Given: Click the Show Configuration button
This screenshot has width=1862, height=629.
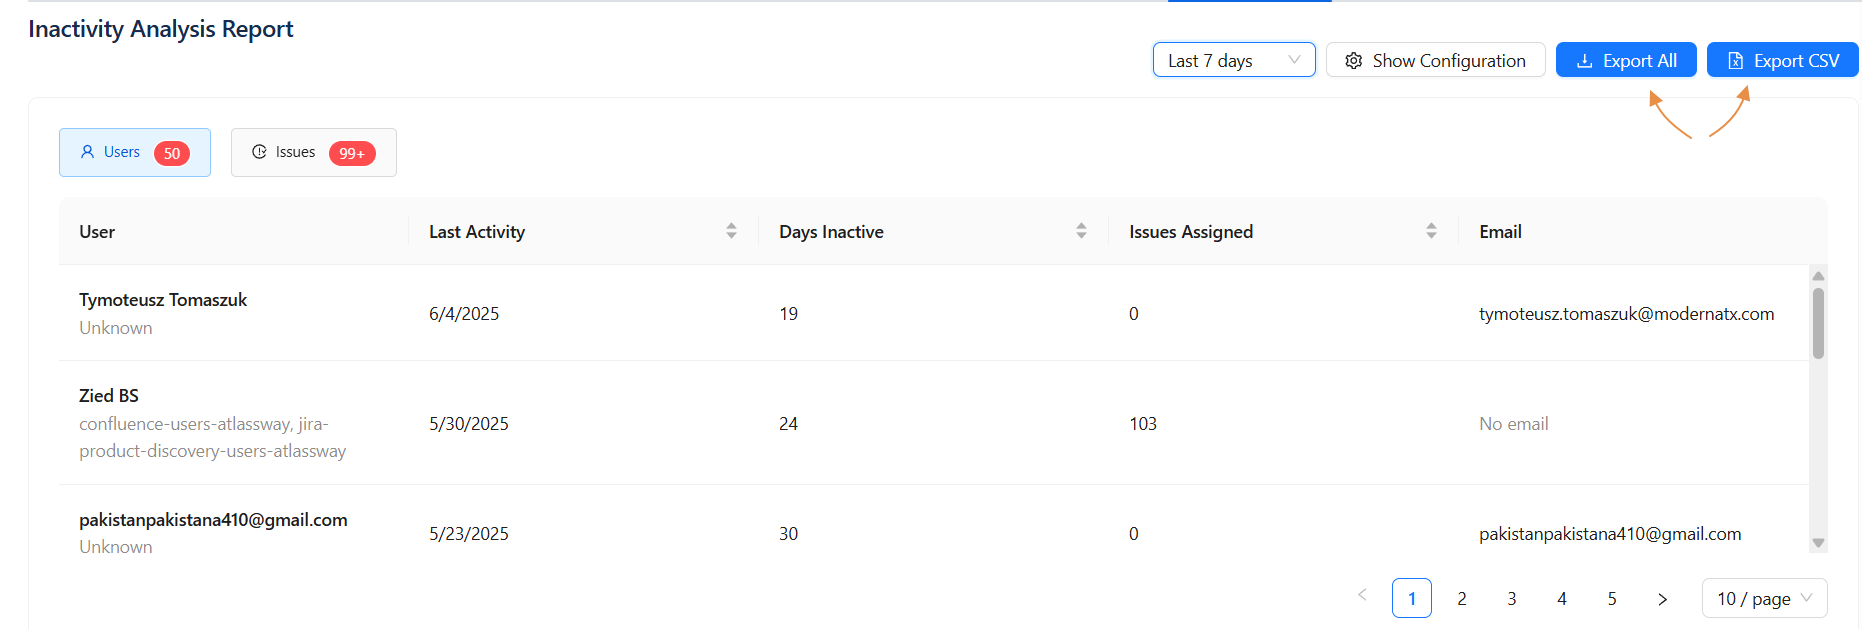Looking at the screenshot, I should click(x=1435, y=60).
